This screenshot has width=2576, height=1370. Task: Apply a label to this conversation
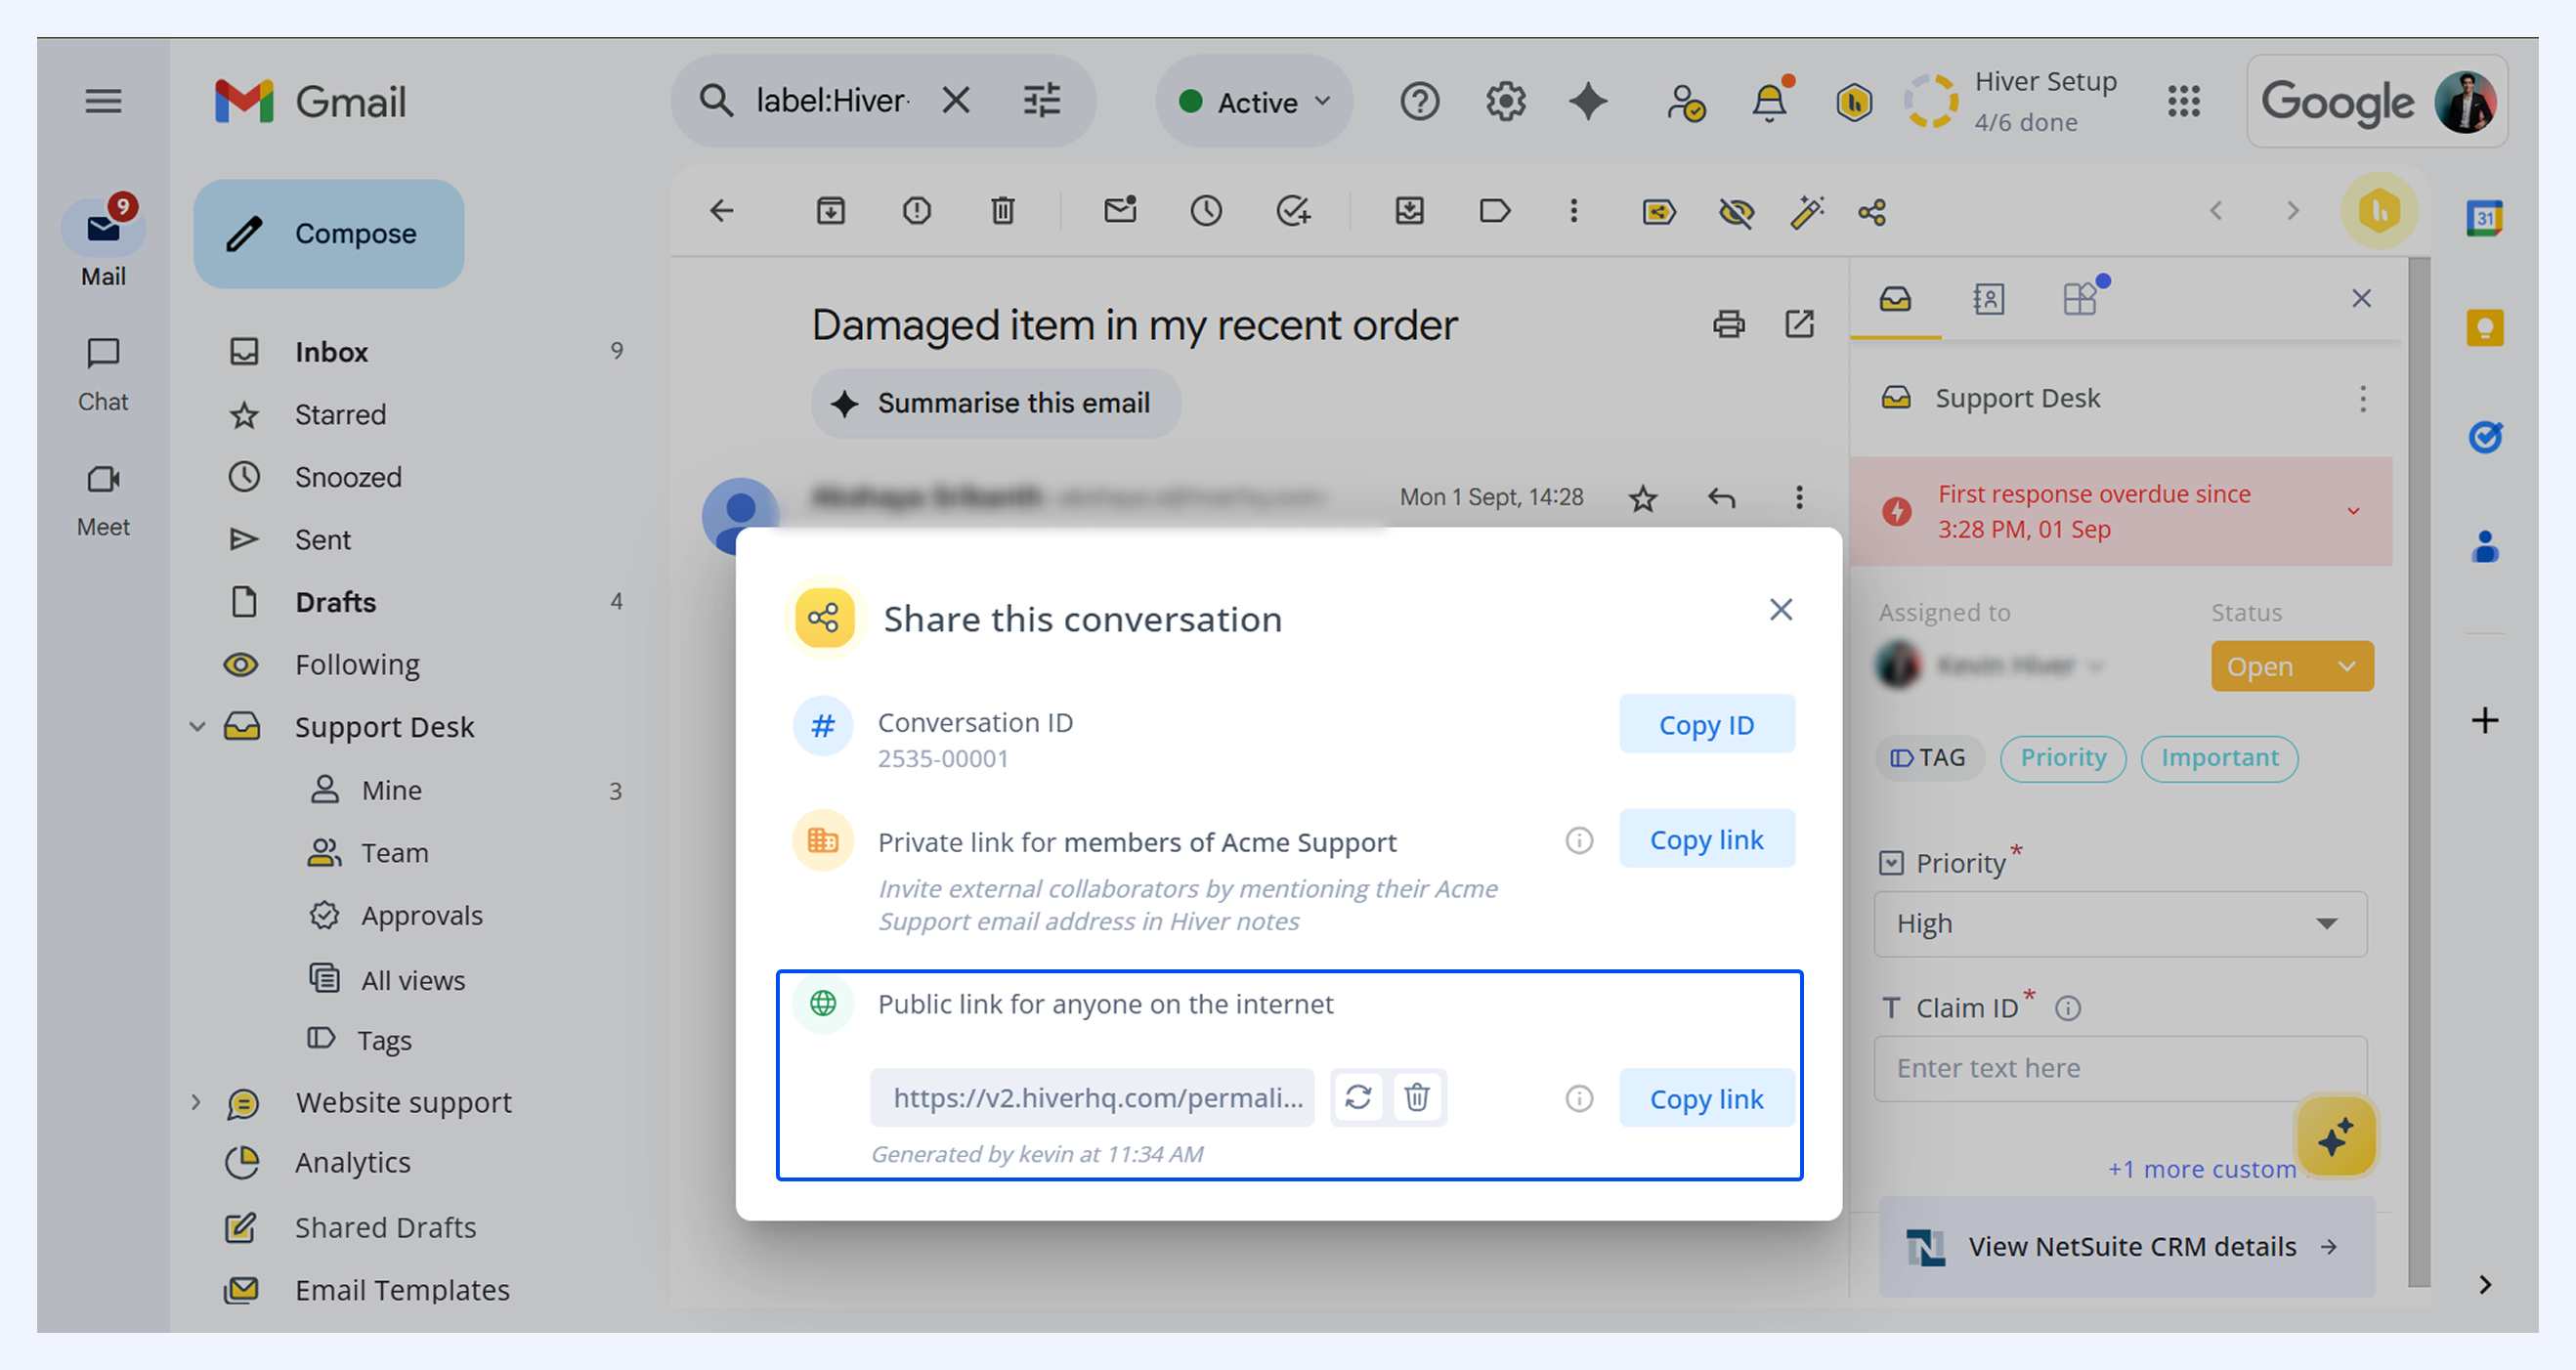1495,211
